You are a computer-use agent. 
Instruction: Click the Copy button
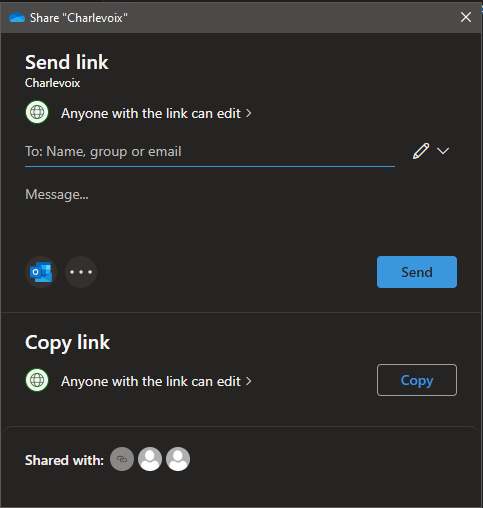417,380
